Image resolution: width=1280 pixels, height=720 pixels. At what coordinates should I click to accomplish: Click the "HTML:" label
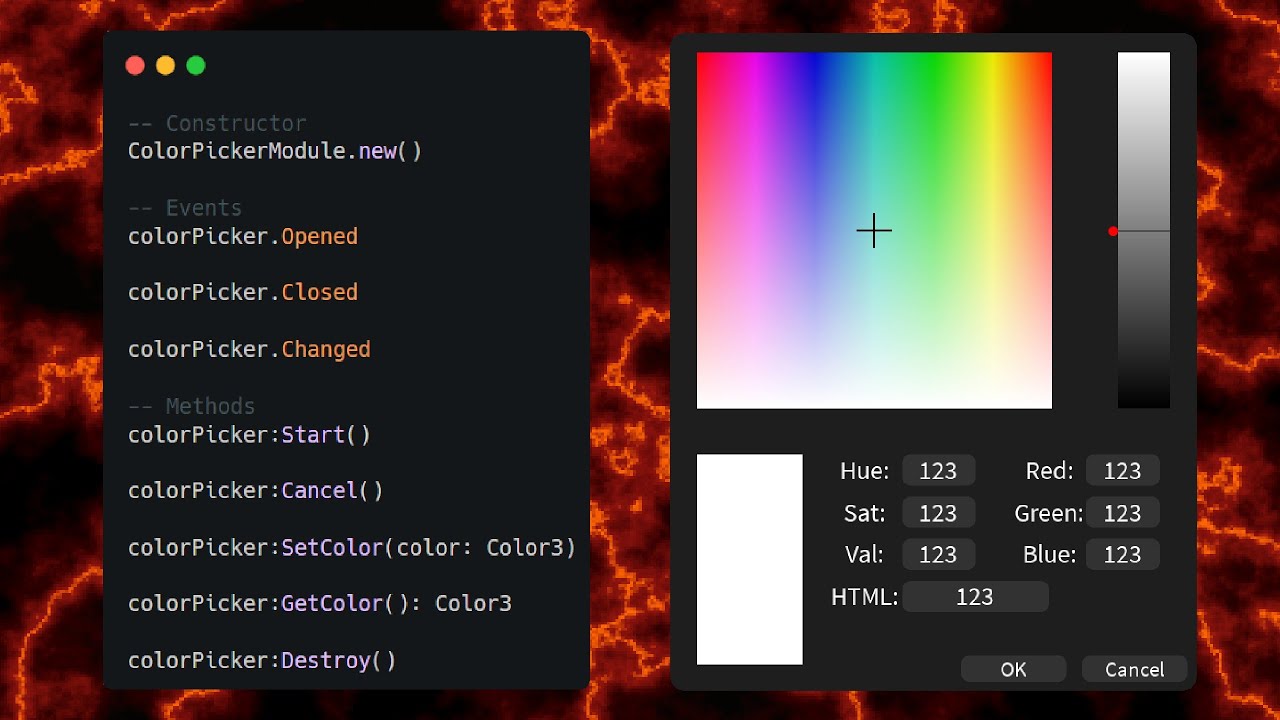(x=865, y=597)
